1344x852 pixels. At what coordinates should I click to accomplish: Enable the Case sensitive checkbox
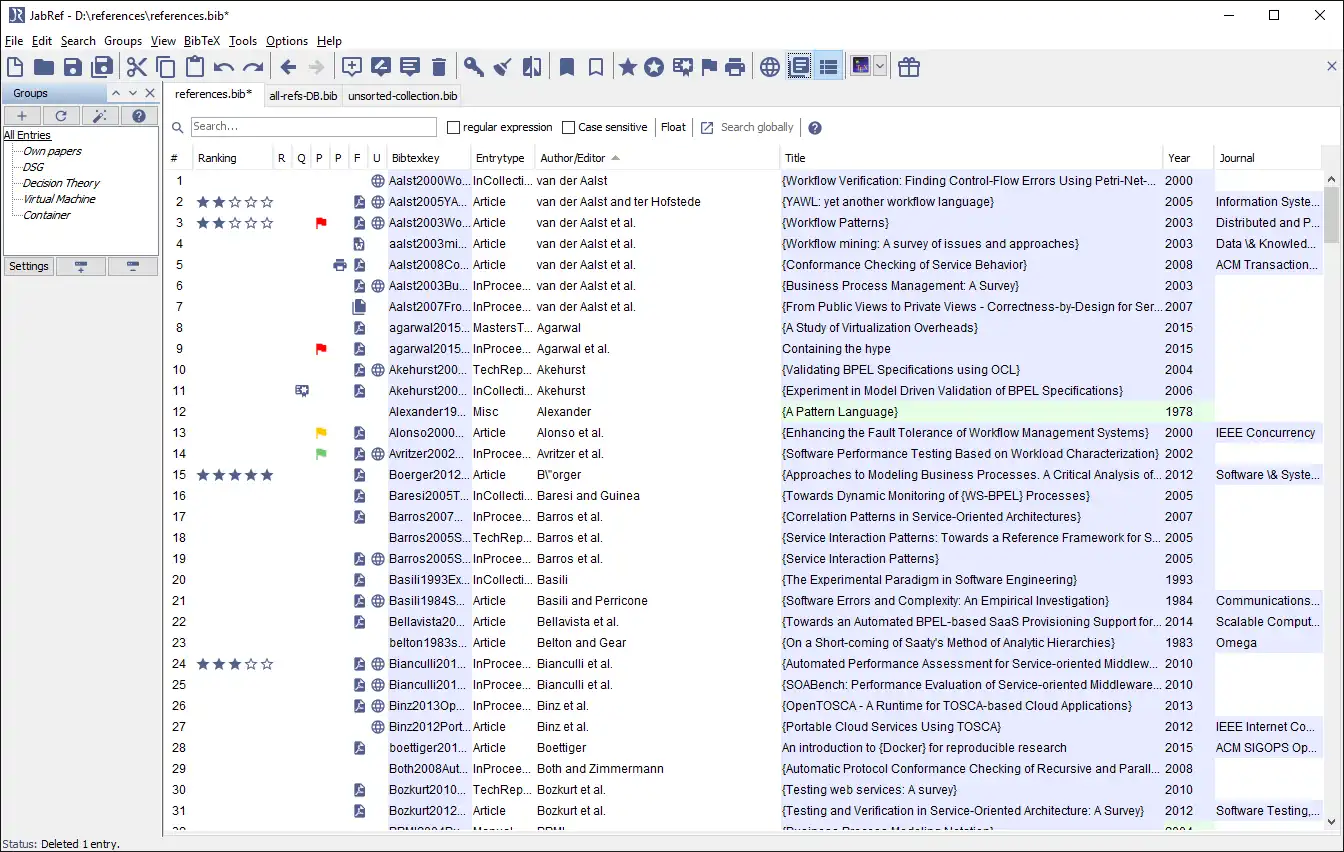568,127
